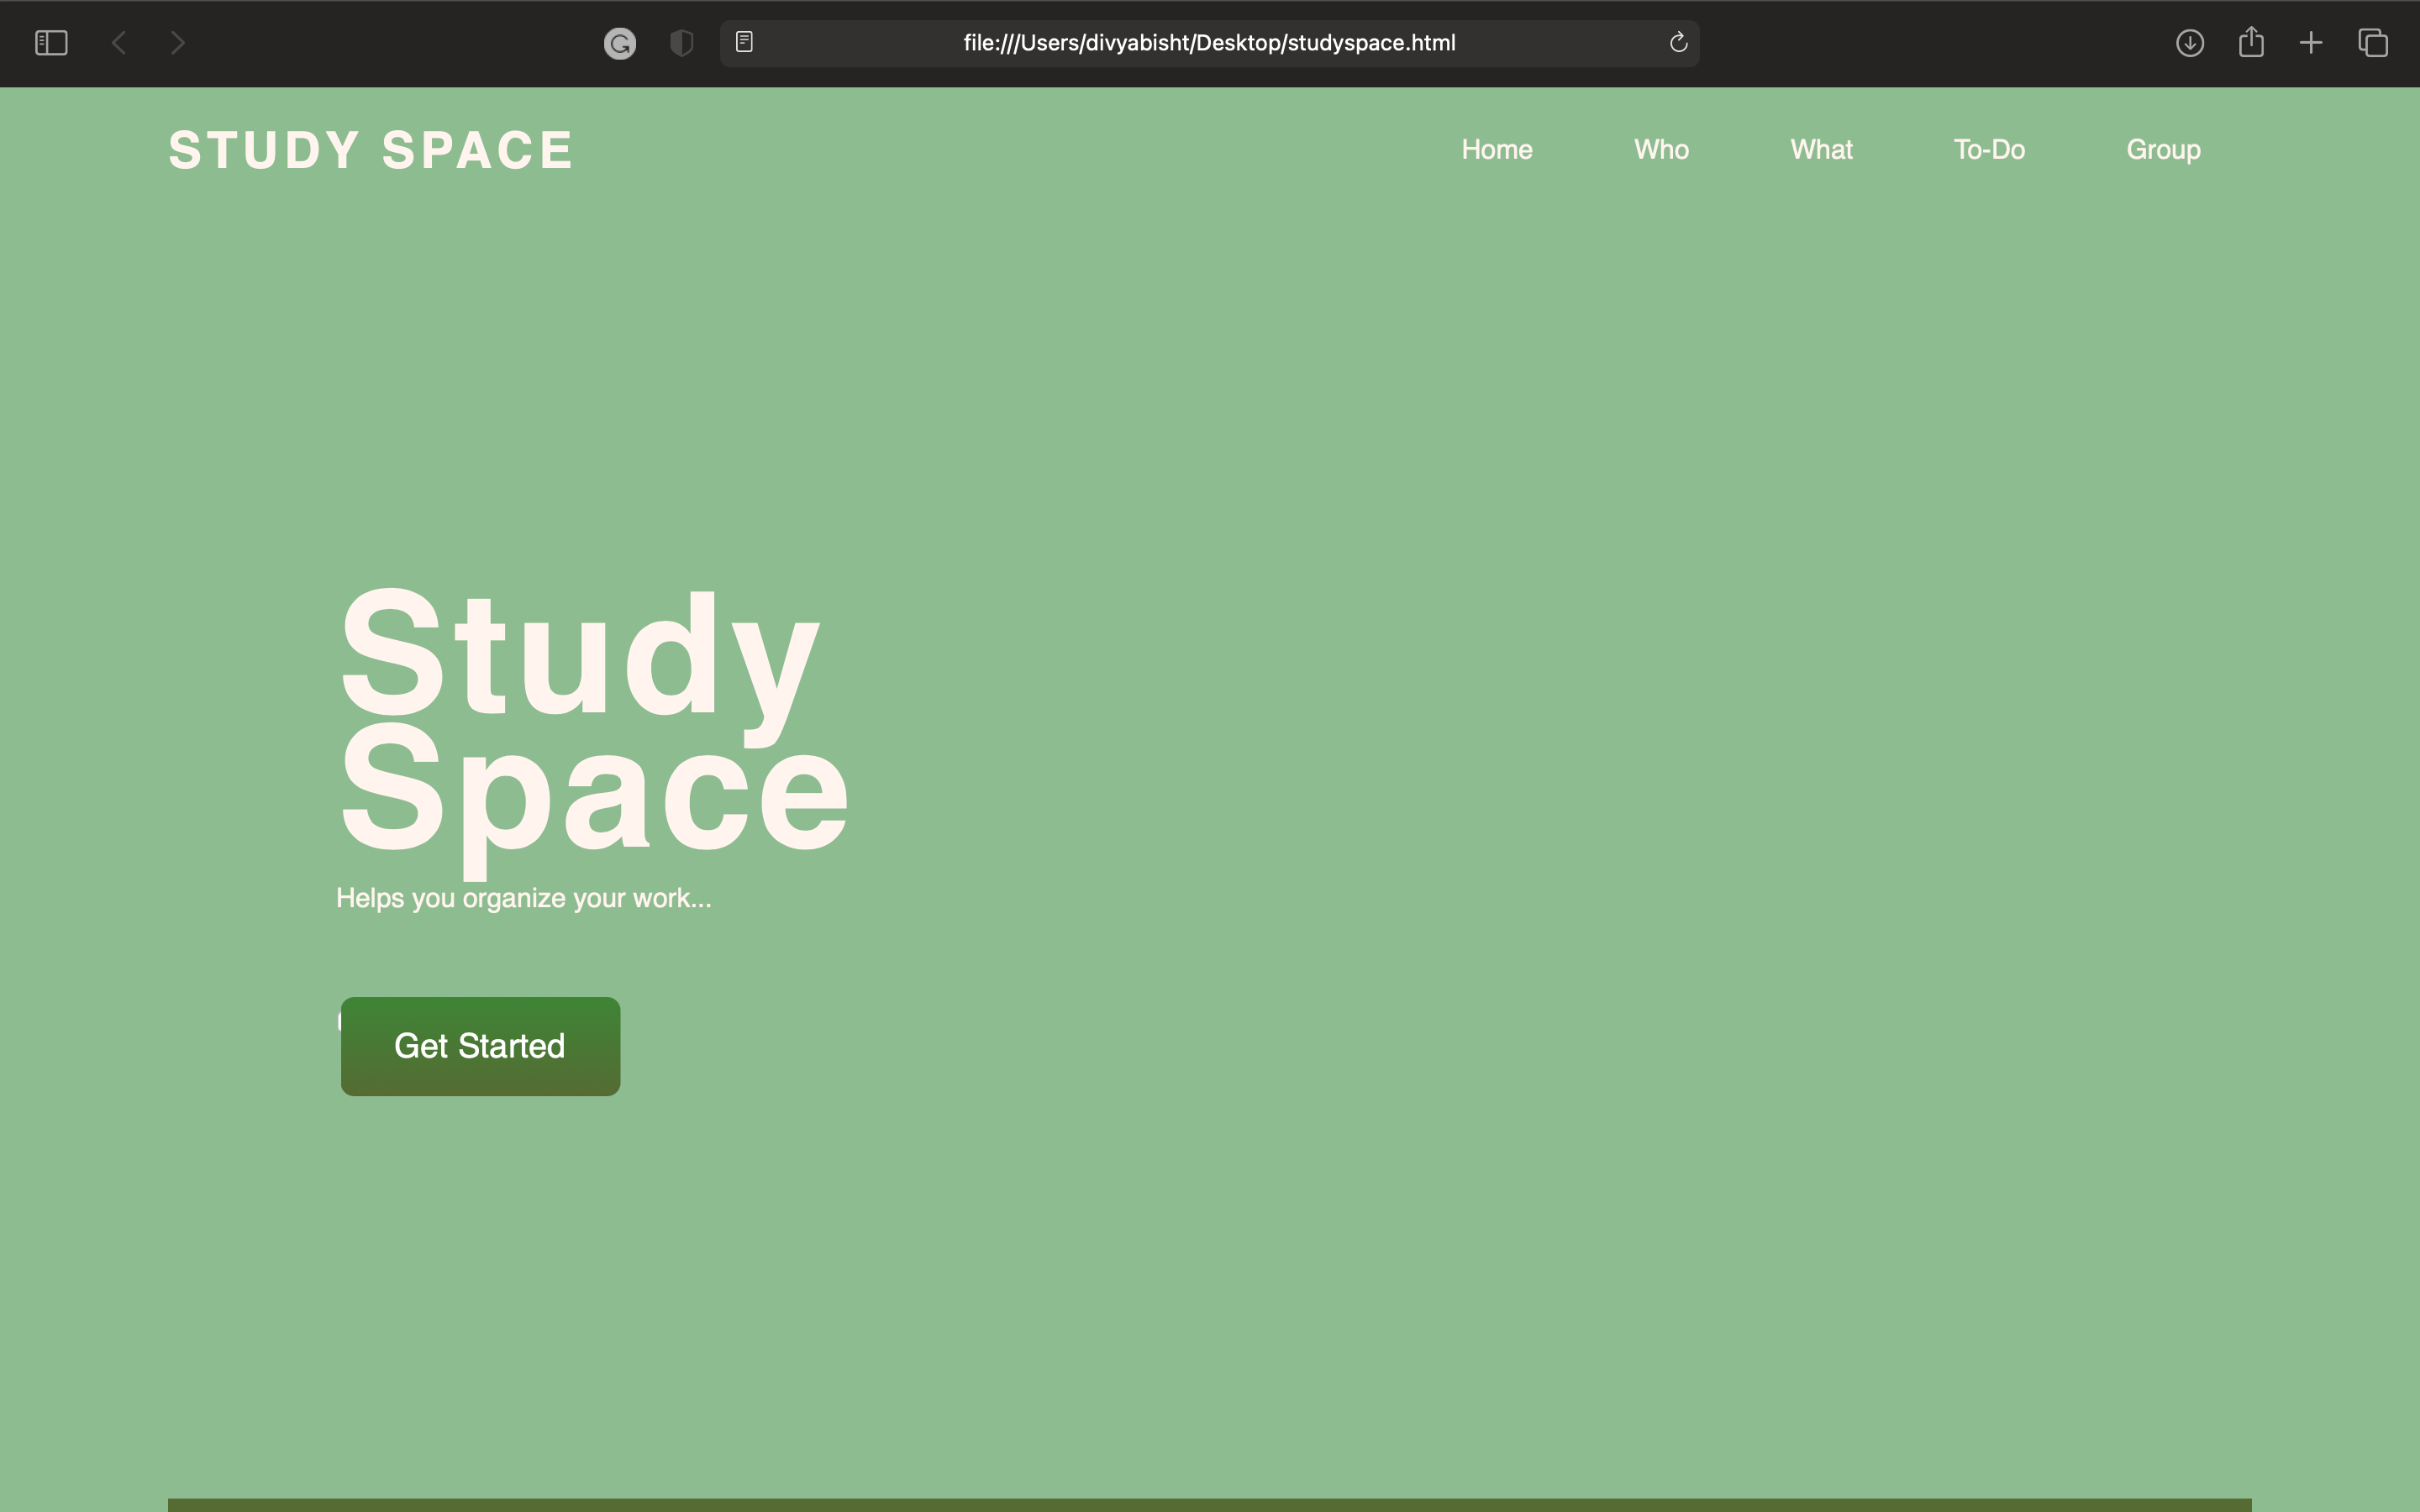Viewport: 2420px width, 1512px height.
Task: Click the forward navigation arrow
Action: pyautogui.click(x=178, y=43)
